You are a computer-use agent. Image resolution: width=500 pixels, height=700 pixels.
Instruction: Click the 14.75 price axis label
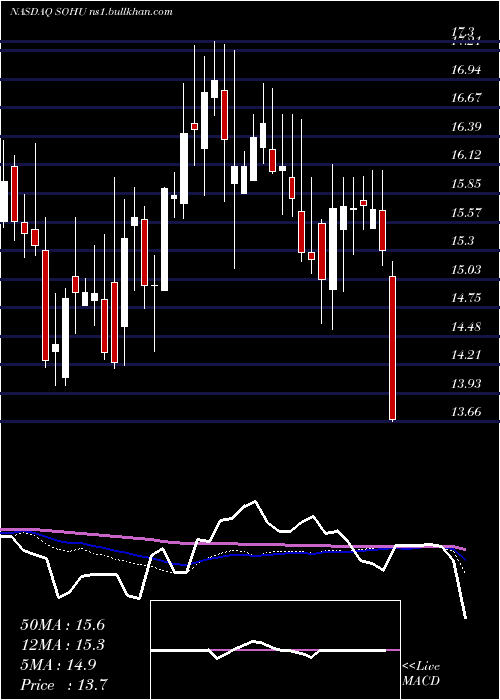pyautogui.click(x=466, y=298)
